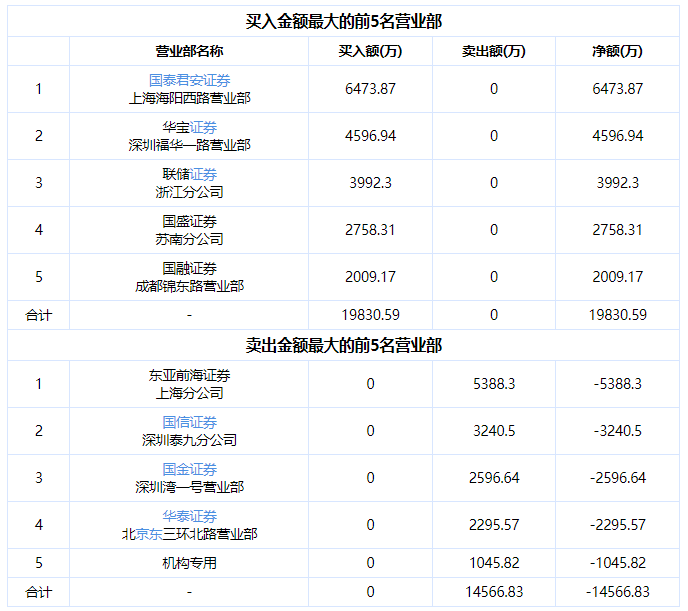Click 上海分公司 text
This screenshot has width=688, height=611.
coord(190,393)
